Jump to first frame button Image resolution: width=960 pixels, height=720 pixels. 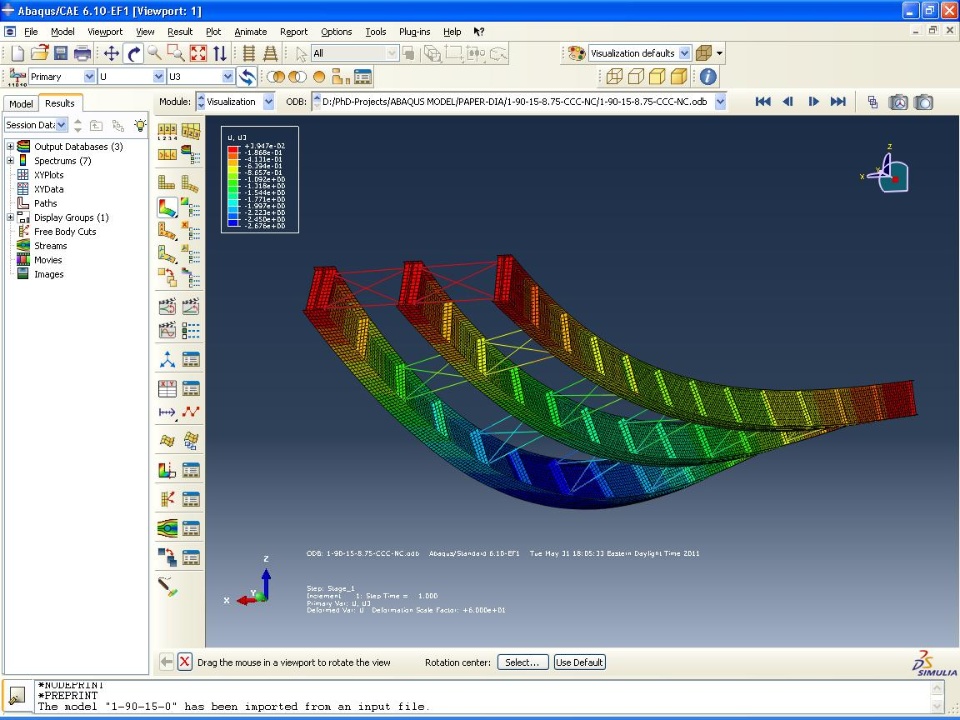pos(763,102)
